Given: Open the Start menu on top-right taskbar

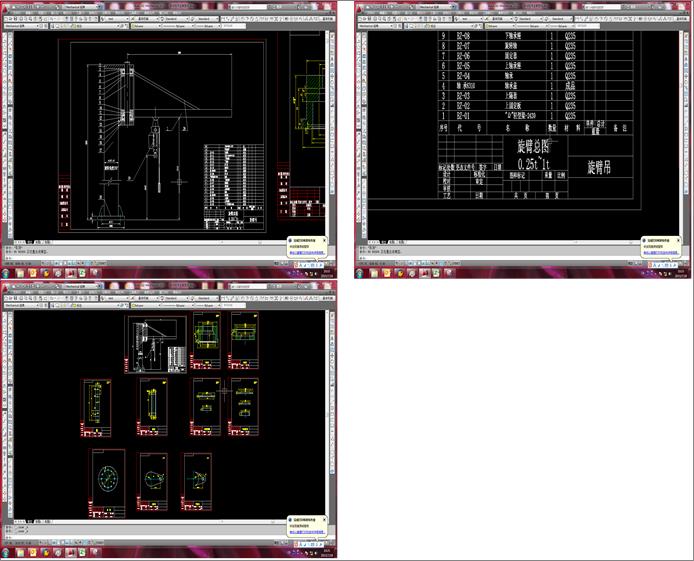Looking at the screenshot, I should click(x=360, y=273).
